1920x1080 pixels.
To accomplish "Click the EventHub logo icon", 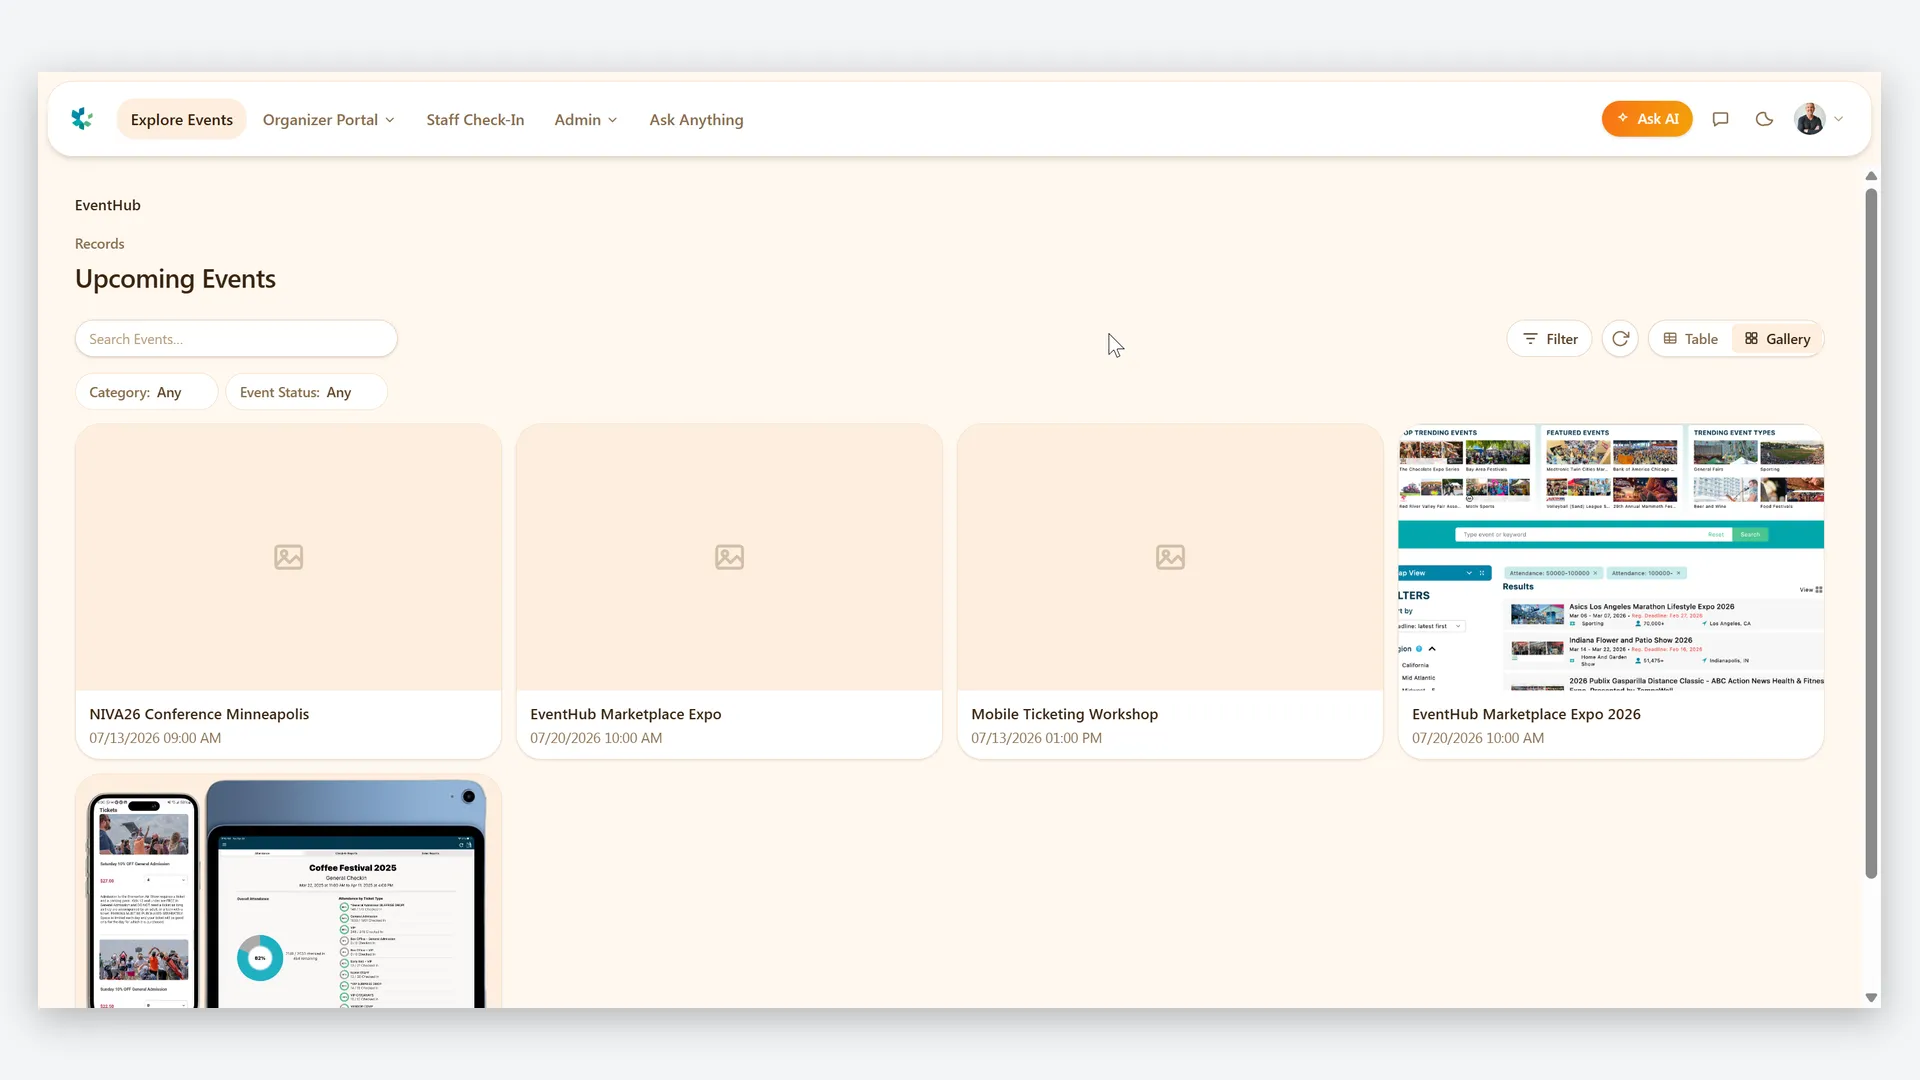I will point(82,119).
